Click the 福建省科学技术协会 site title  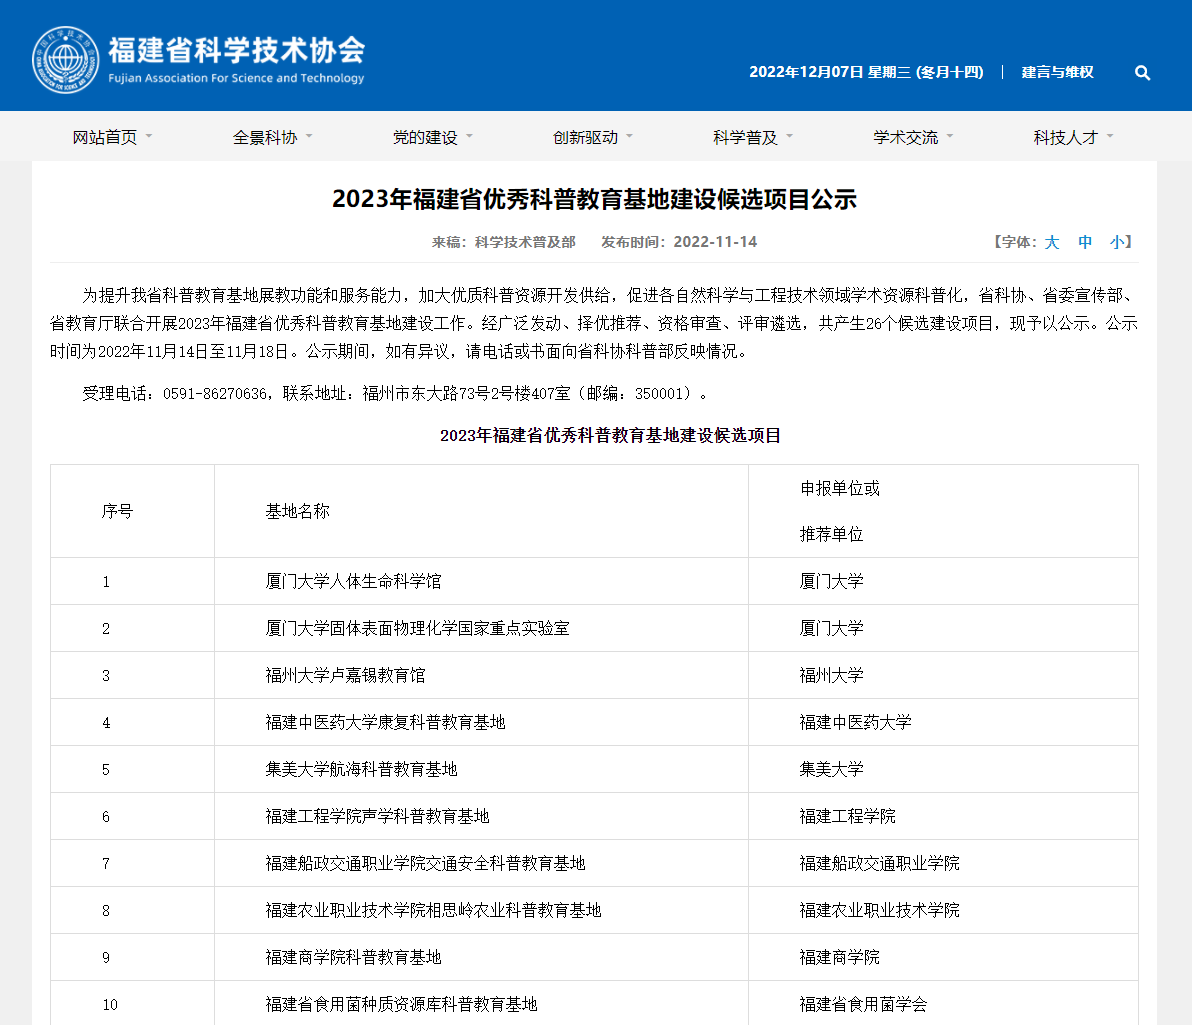[x=236, y=50]
